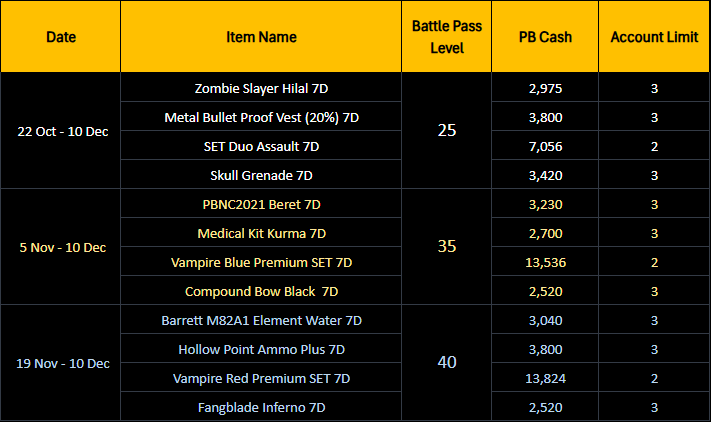Click the 22 Oct - 10 Dec date cell
This screenshot has height=422, width=711.
60,131
